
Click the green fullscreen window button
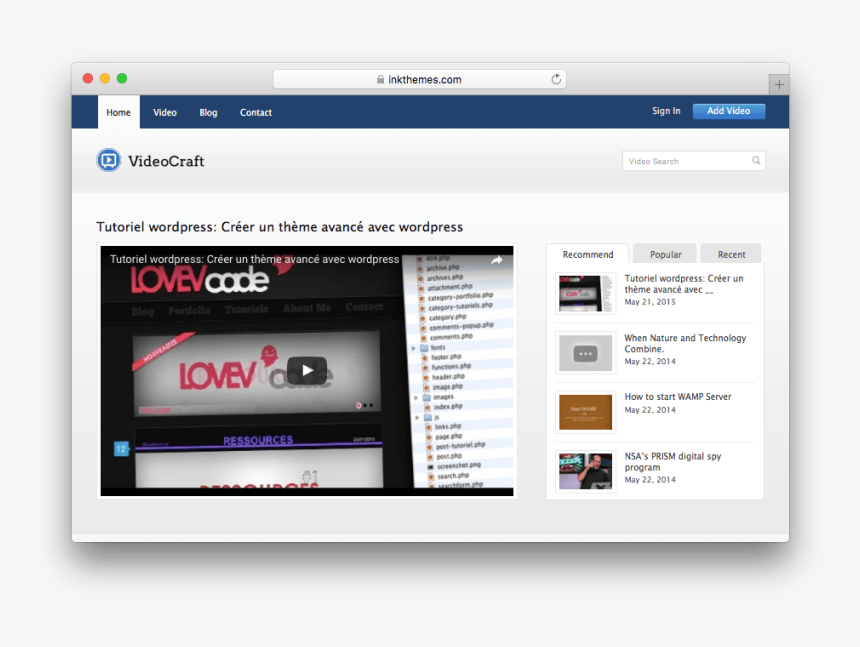(x=122, y=78)
